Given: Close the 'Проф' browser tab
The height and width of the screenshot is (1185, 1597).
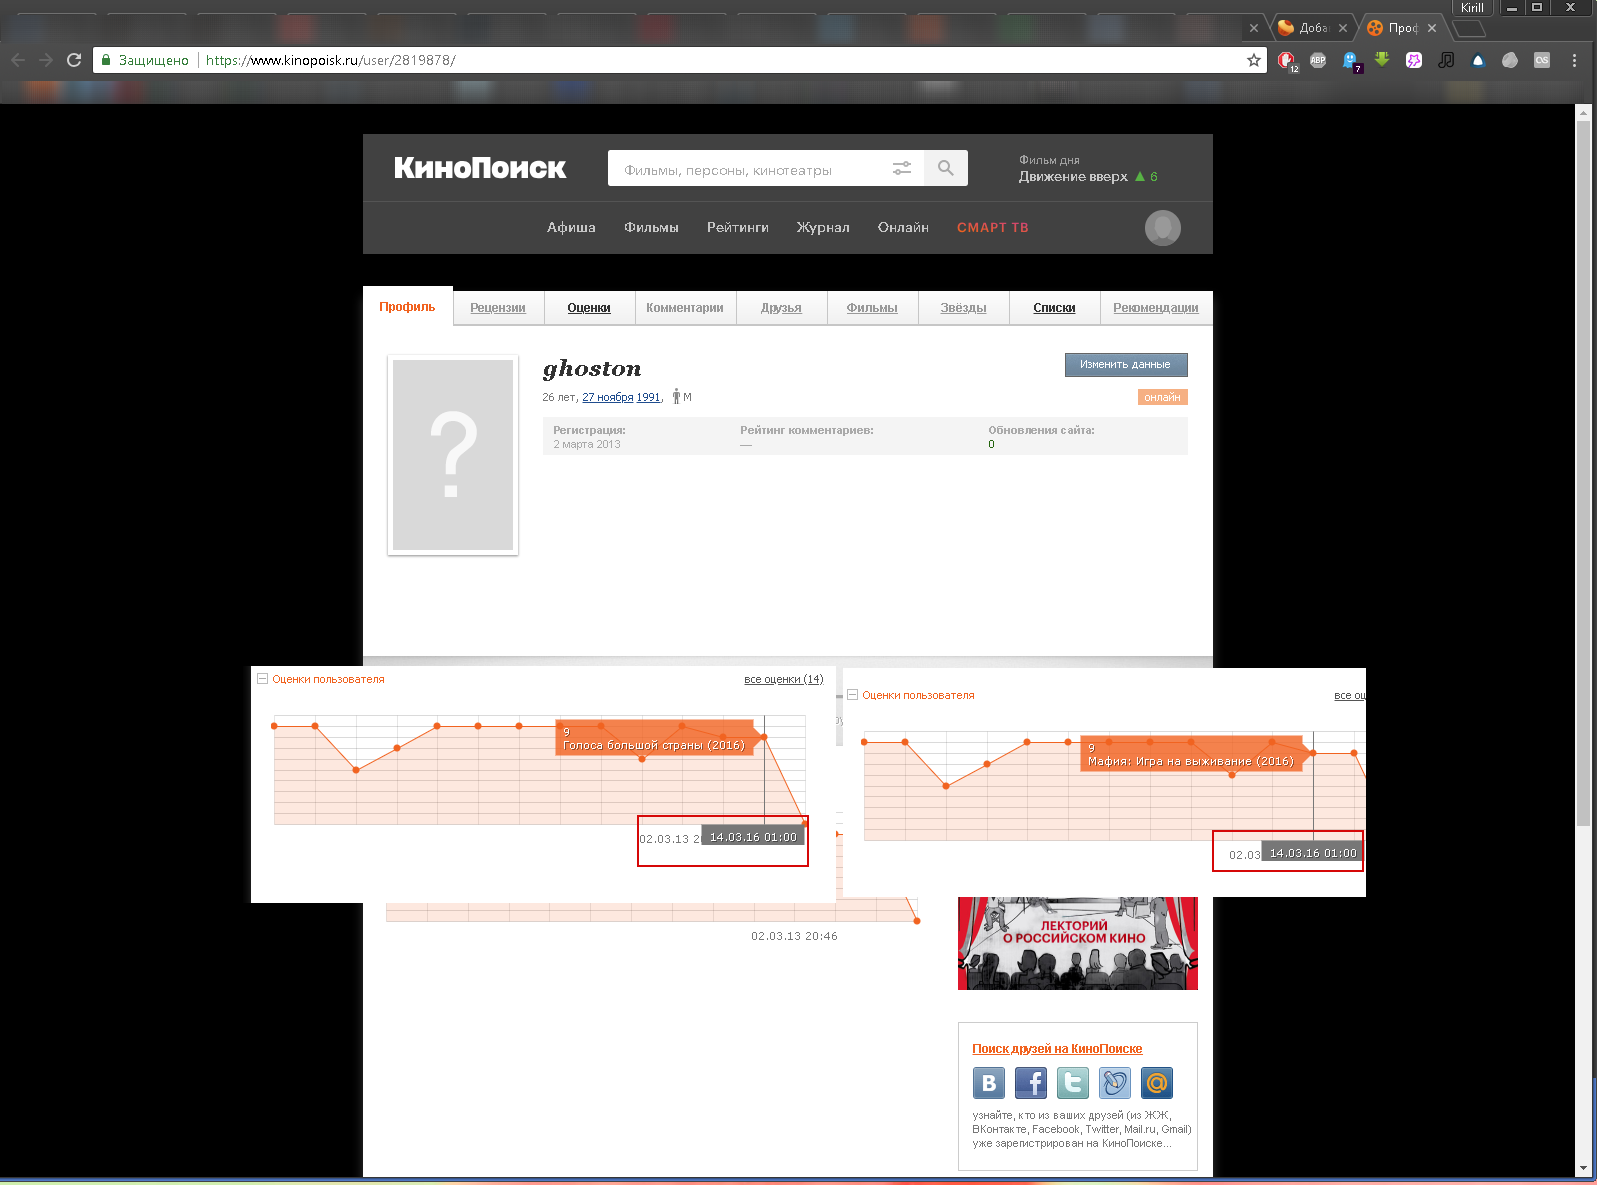Looking at the screenshot, I should pyautogui.click(x=1432, y=28).
